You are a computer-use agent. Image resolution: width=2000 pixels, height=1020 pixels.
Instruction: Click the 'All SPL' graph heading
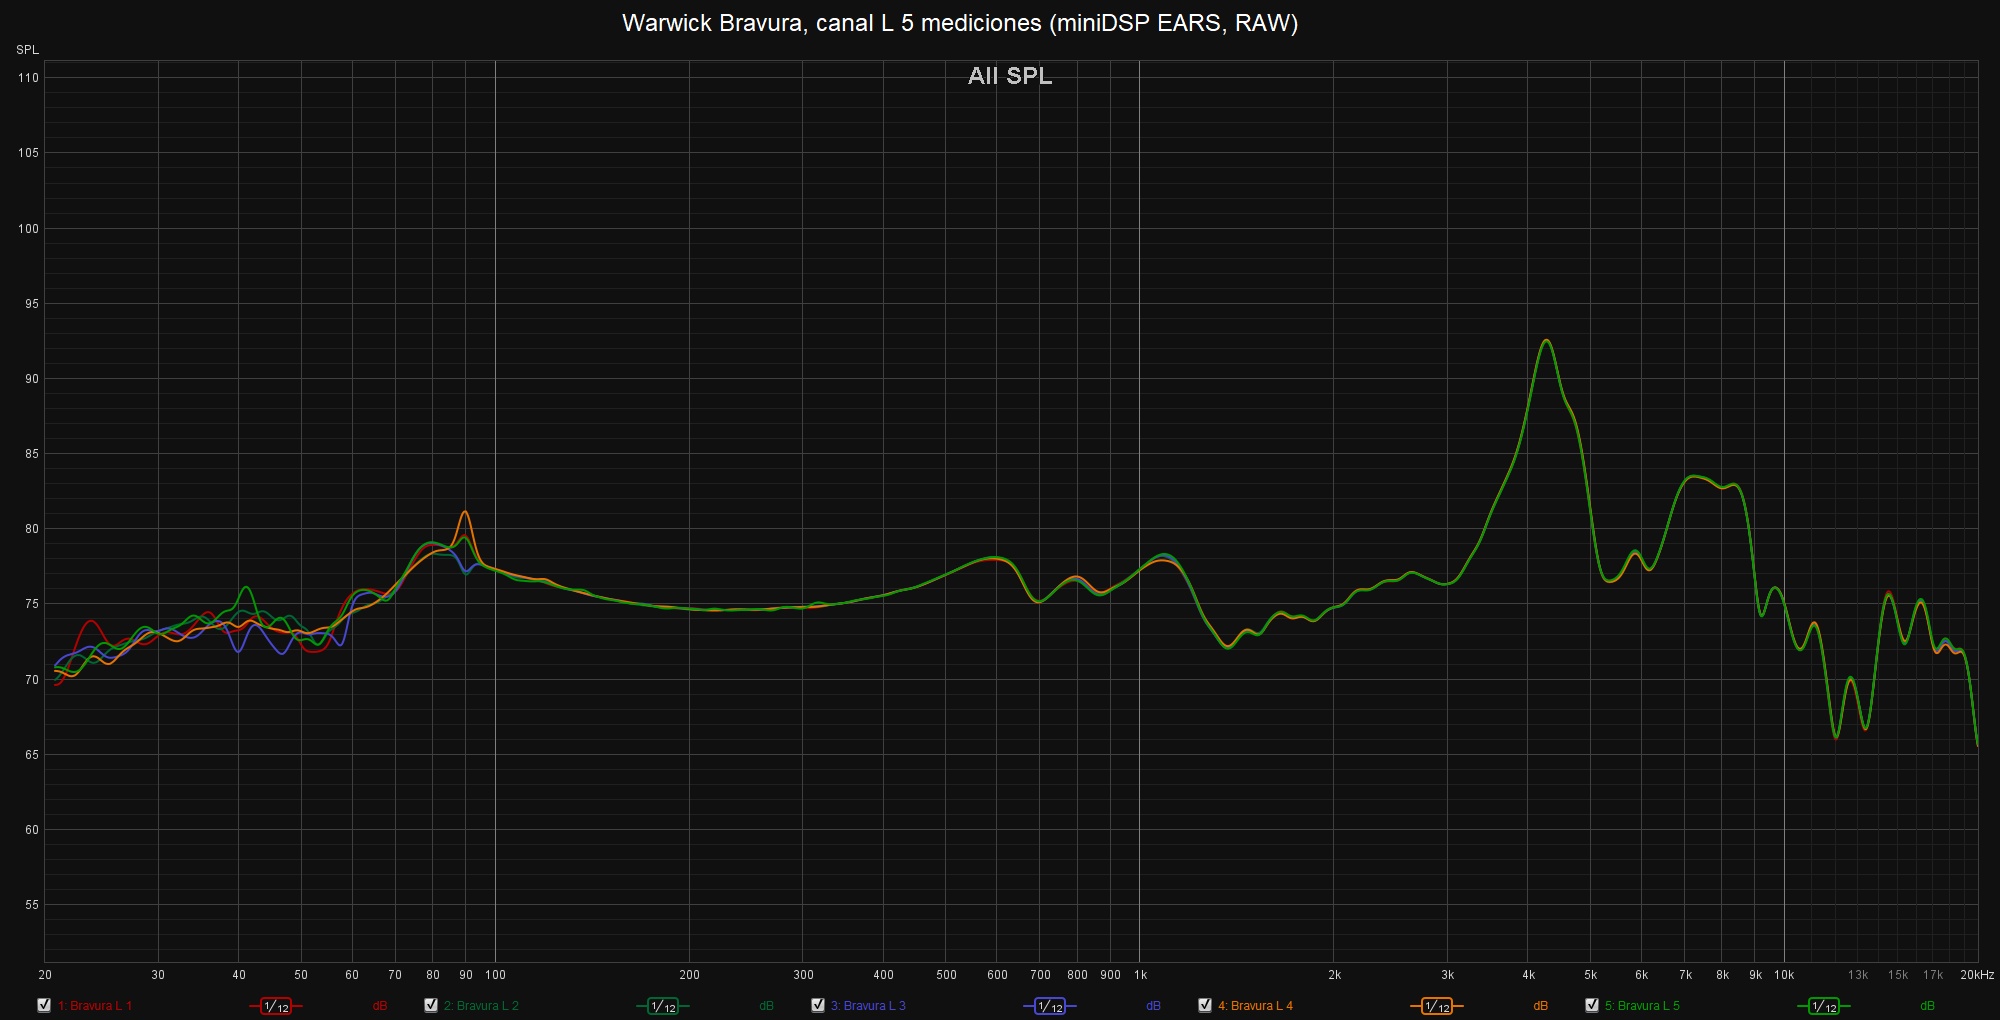[1010, 76]
